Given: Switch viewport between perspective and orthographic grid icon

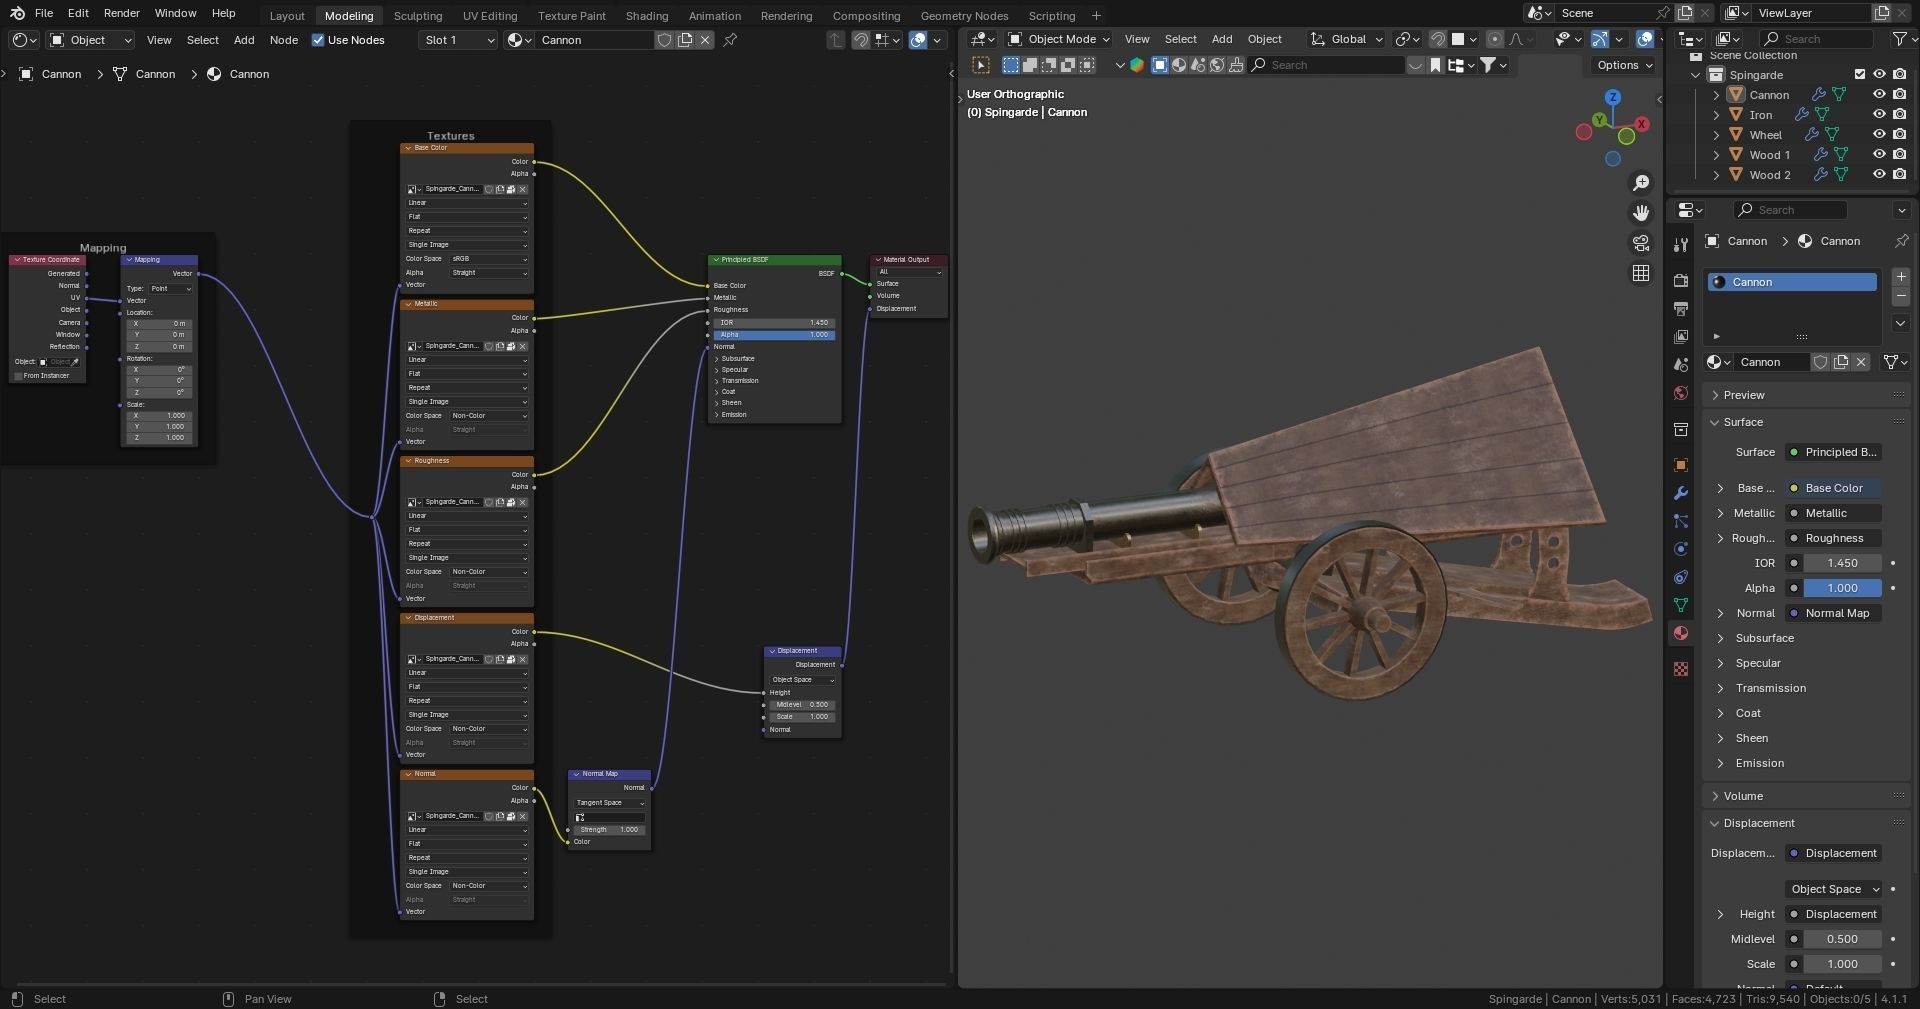Looking at the screenshot, I should (1641, 273).
